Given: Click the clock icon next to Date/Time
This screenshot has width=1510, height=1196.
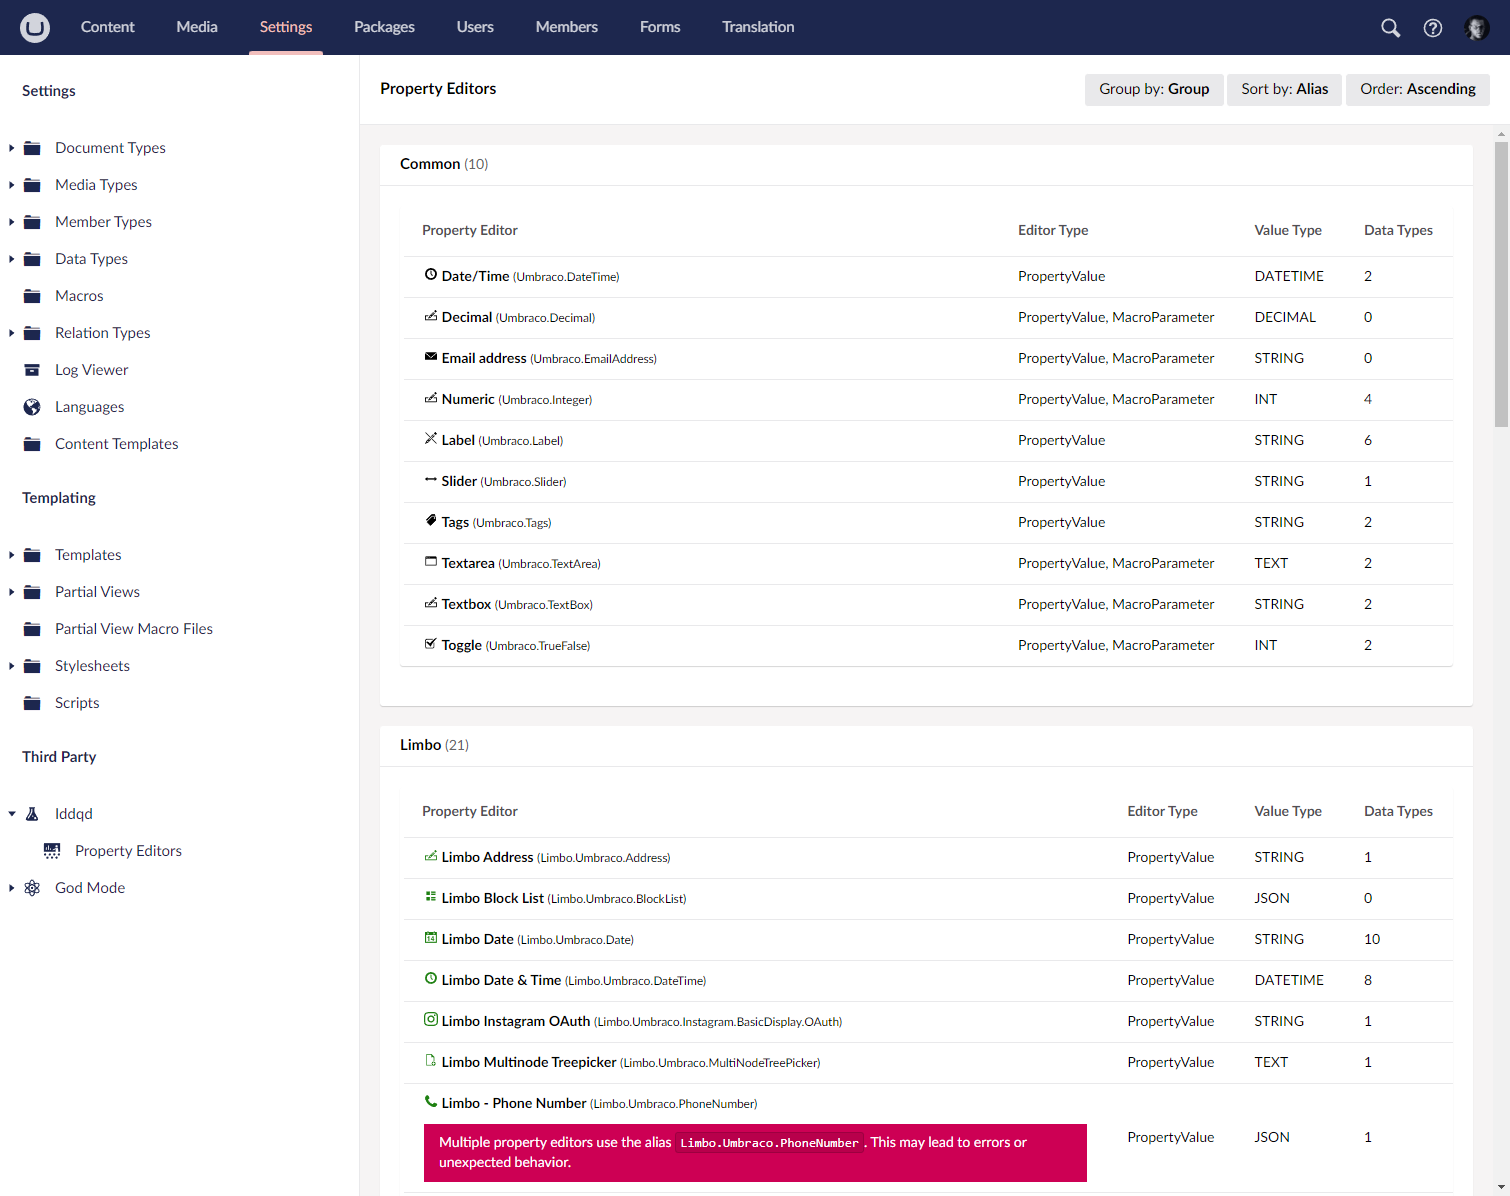Looking at the screenshot, I should [x=430, y=274].
